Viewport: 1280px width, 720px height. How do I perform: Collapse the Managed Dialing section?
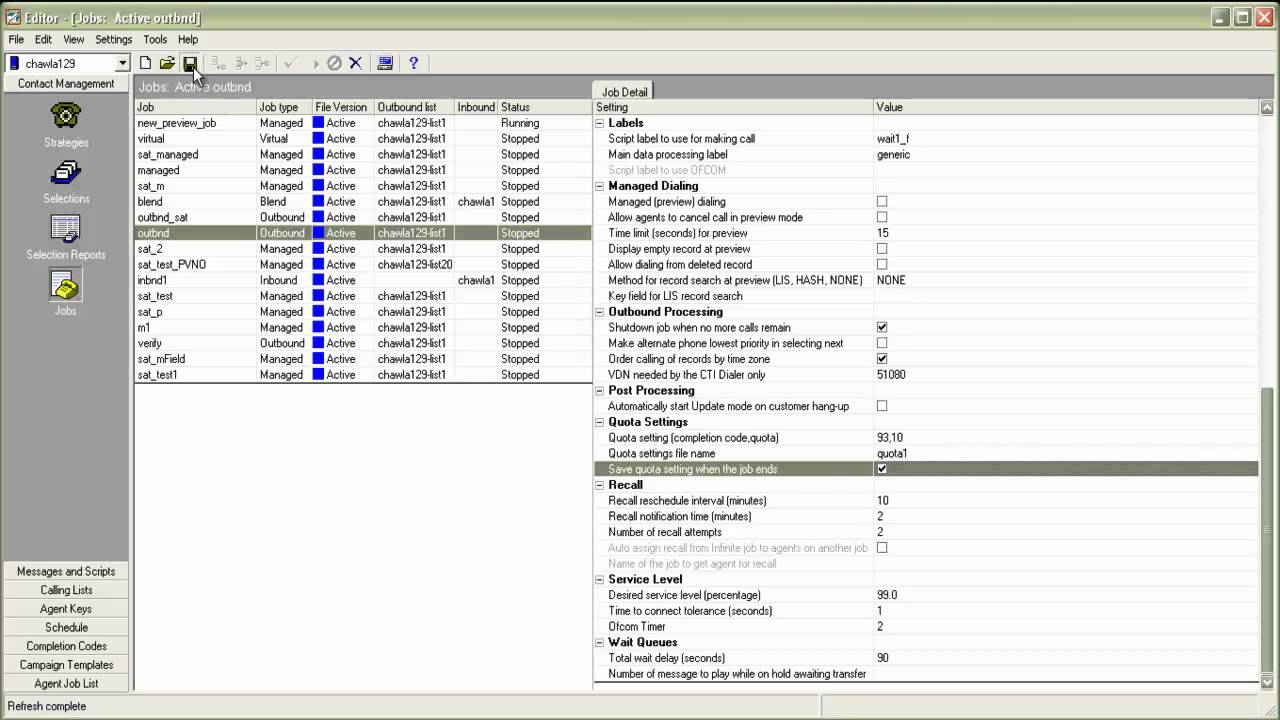coord(600,186)
